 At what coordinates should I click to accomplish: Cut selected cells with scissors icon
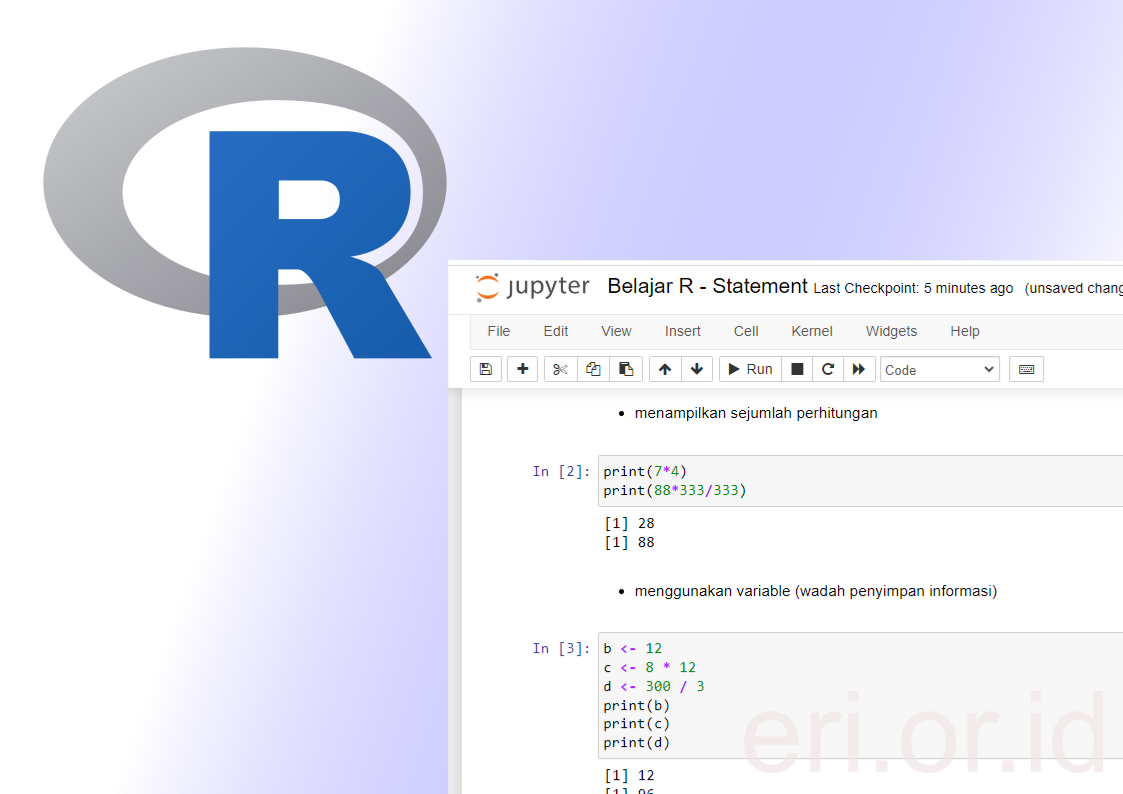coord(560,369)
